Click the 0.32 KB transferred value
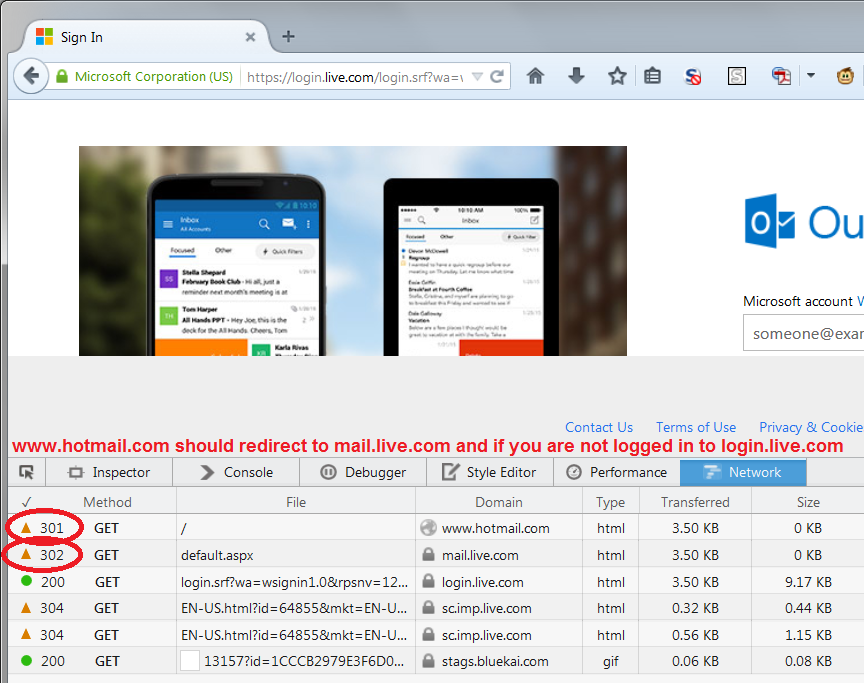Image resolution: width=864 pixels, height=683 pixels. pos(695,608)
